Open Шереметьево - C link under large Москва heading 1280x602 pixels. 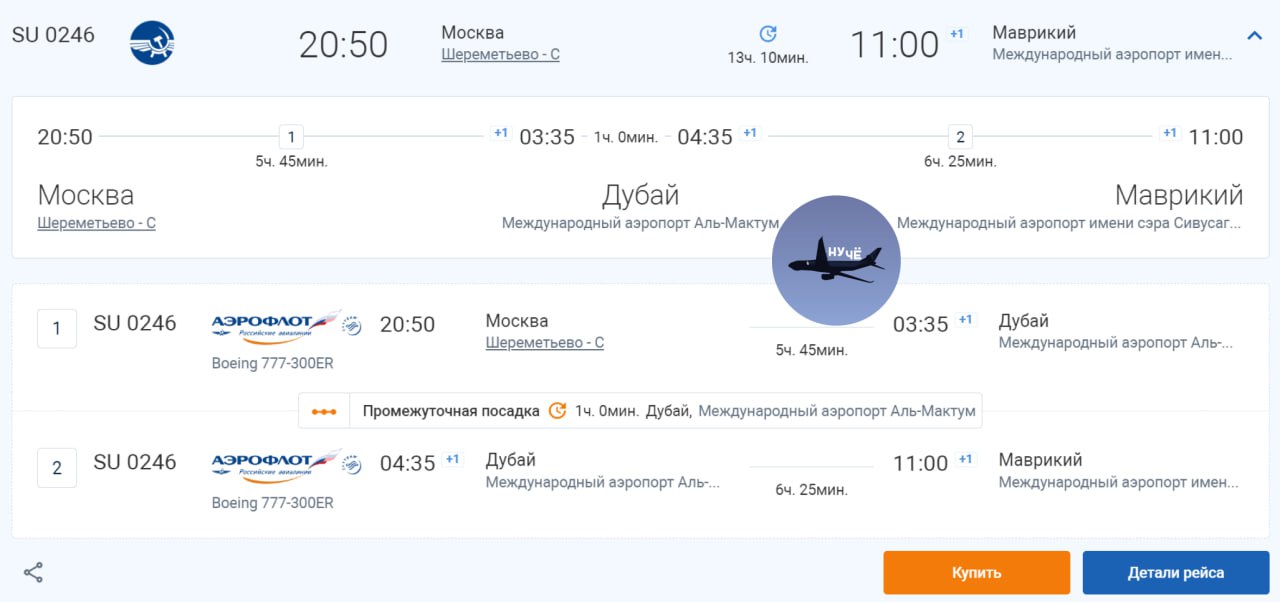(96, 223)
